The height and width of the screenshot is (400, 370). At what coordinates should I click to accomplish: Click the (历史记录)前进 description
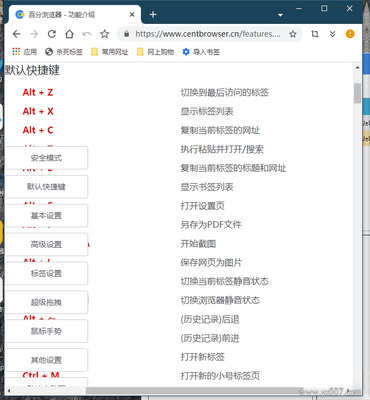click(x=210, y=338)
